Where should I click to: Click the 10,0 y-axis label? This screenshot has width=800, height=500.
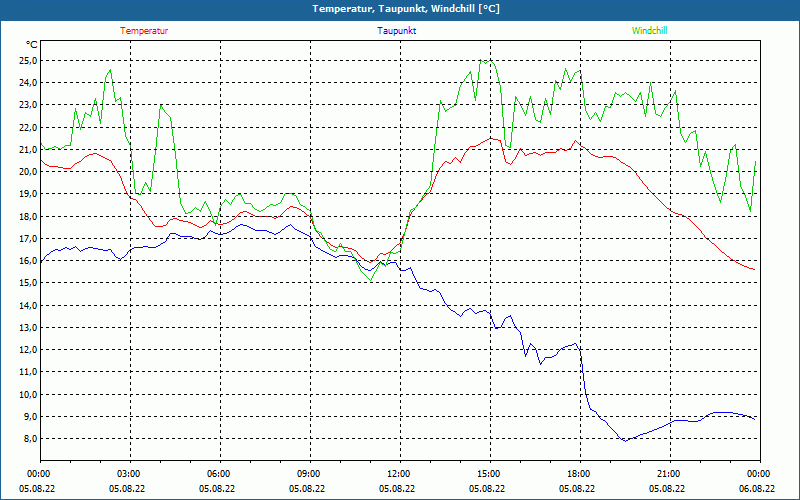[x=29, y=394]
